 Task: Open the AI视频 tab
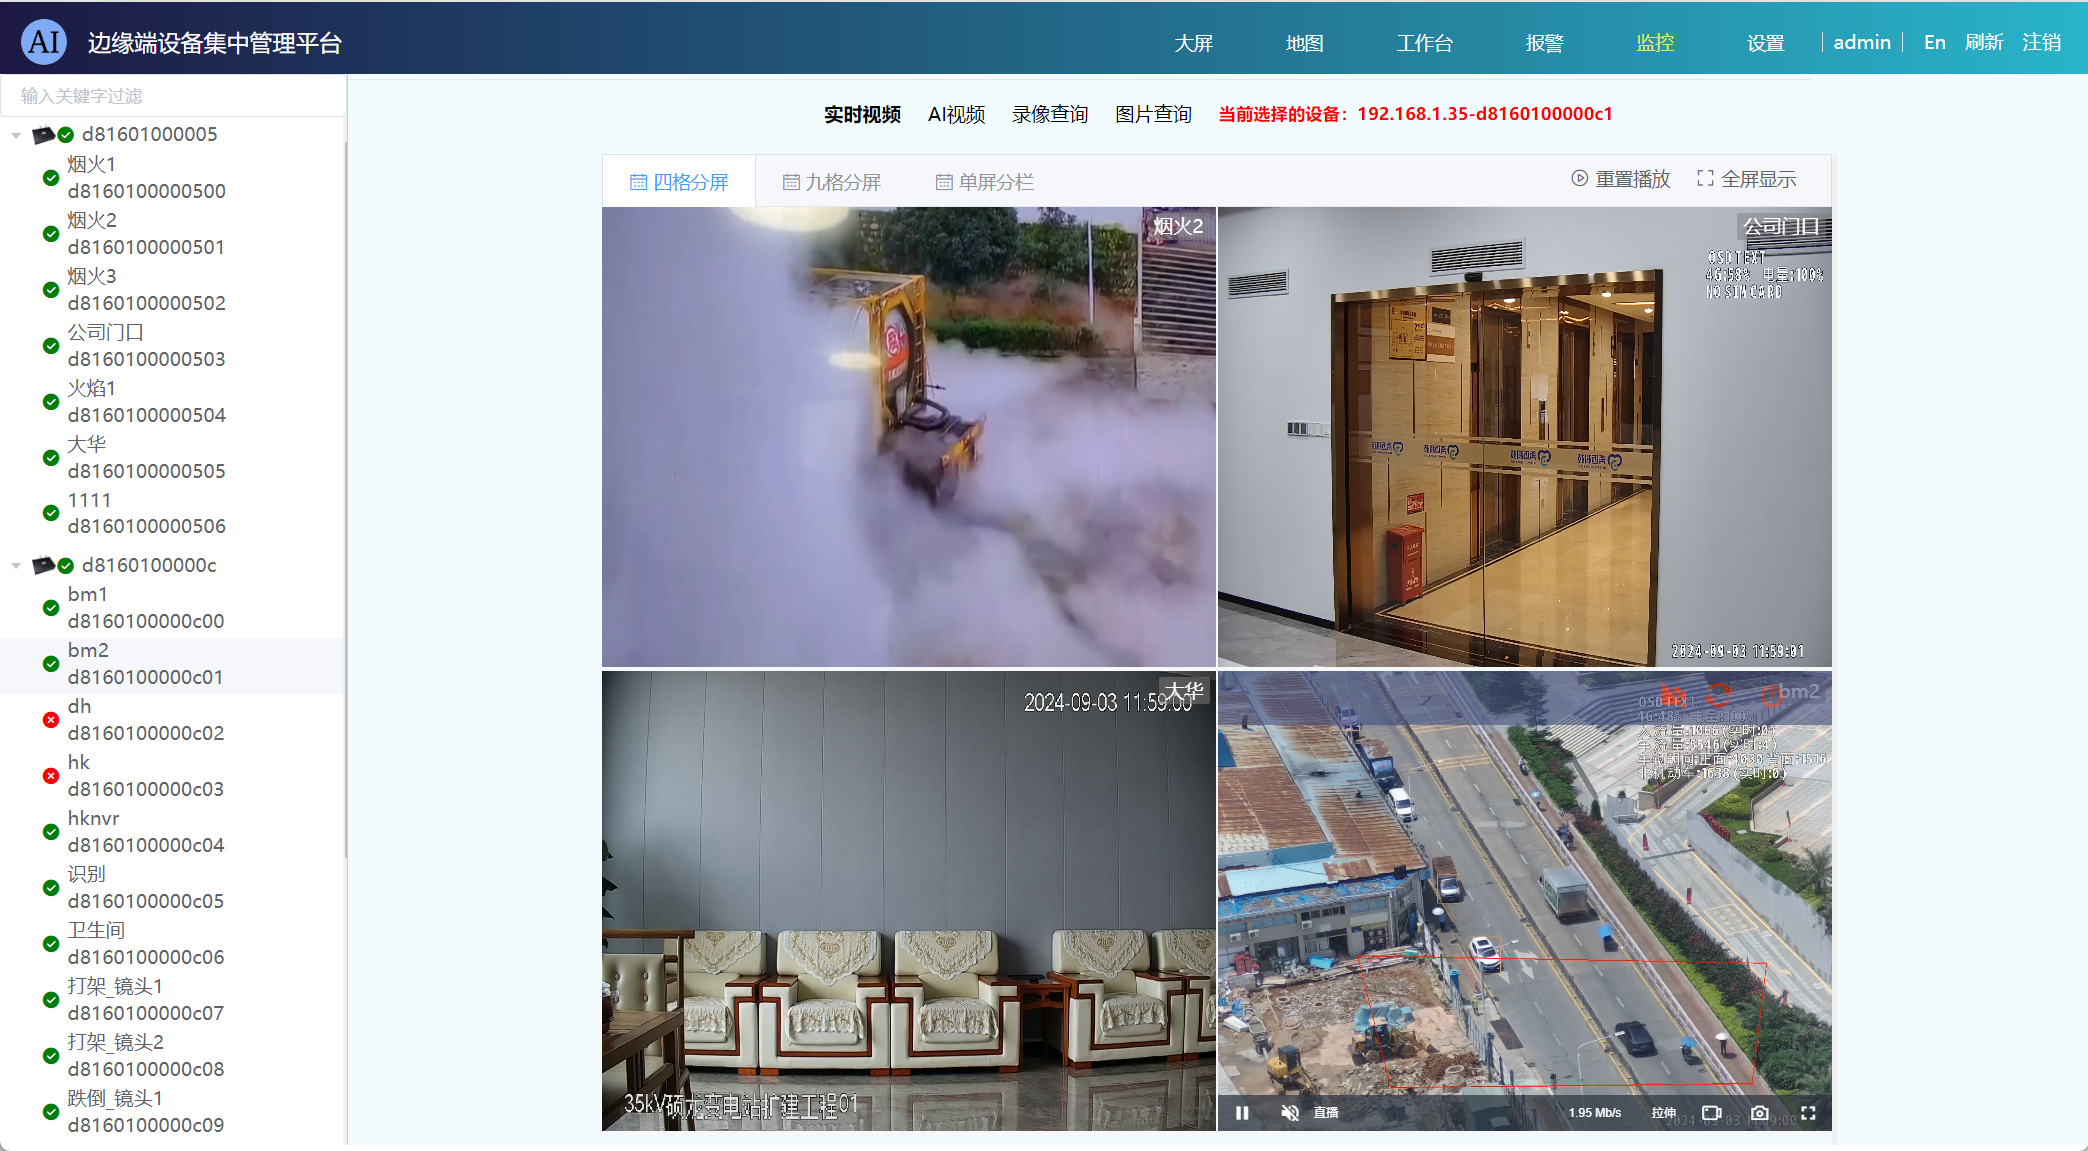tap(956, 114)
